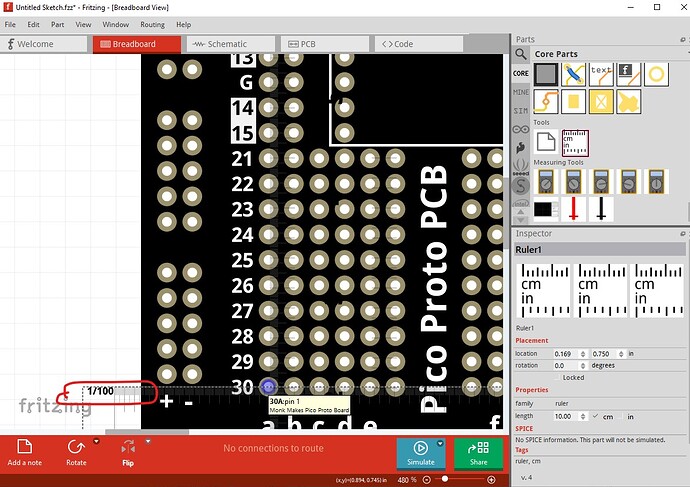Open the Core Parts bin options menu
690x487 pixels.
tap(687, 53)
